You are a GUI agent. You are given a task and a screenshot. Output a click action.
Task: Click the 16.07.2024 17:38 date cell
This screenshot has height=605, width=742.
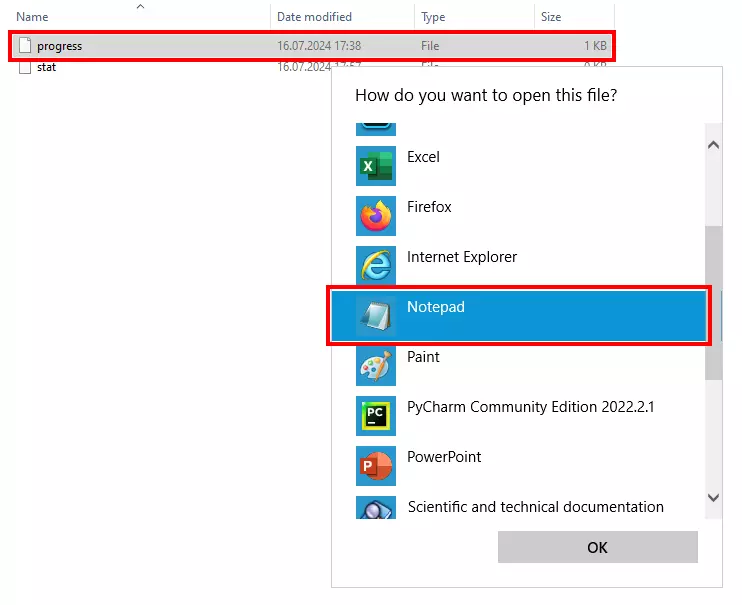click(x=319, y=46)
